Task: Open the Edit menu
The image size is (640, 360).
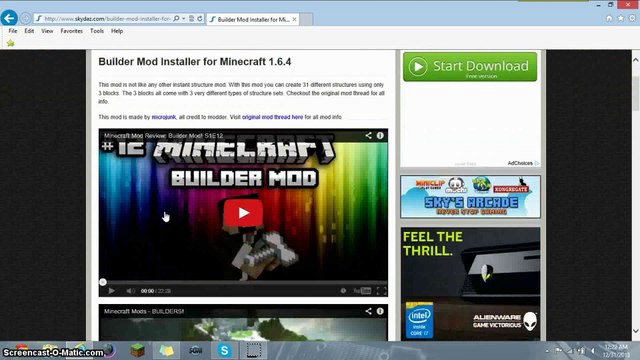Action: tap(29, 31)
